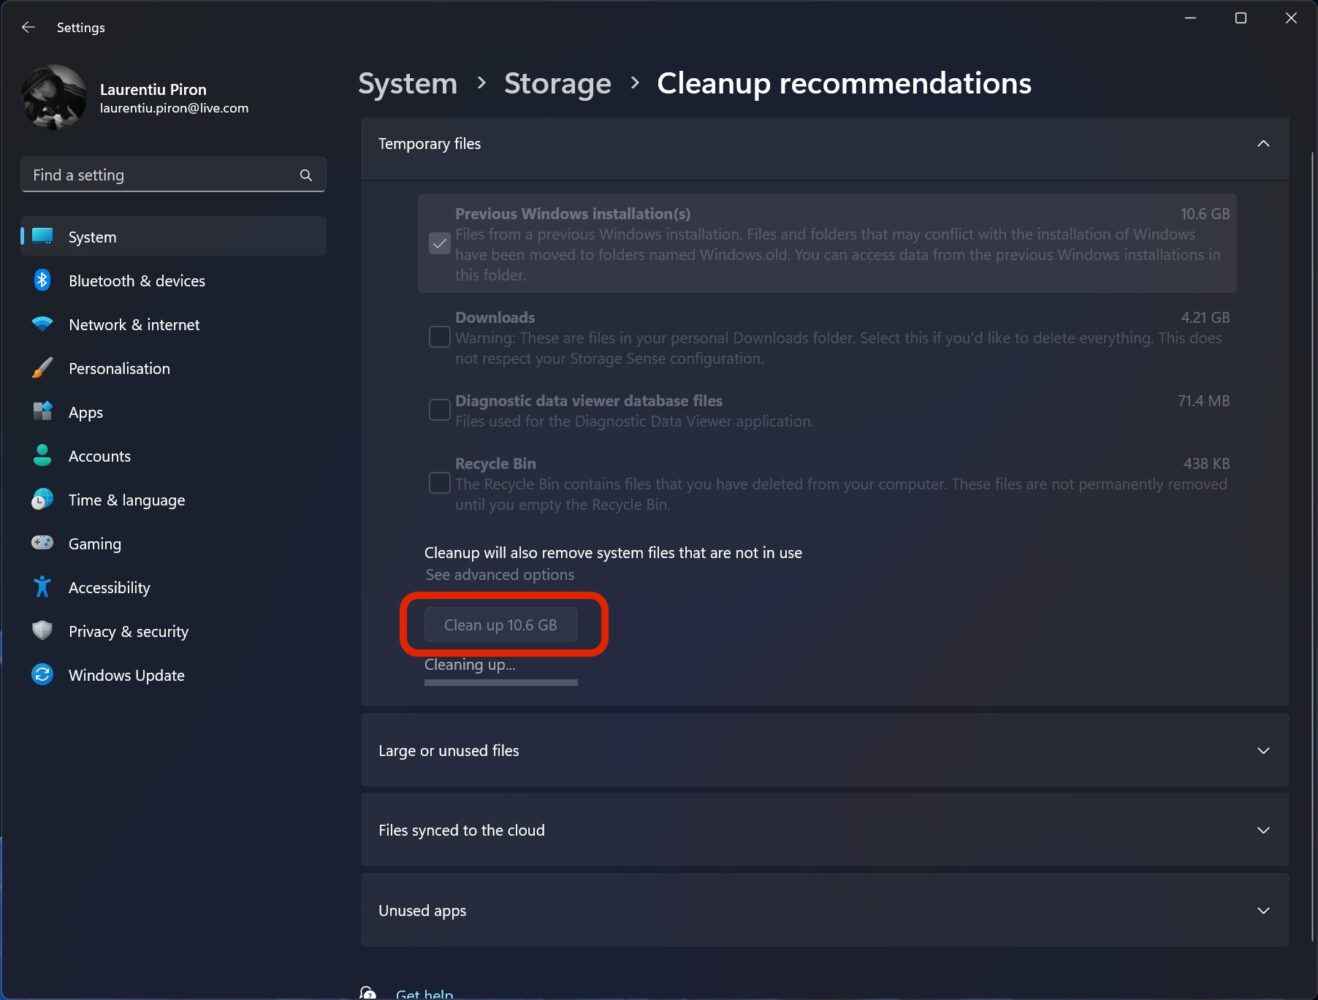Click the Personalisation brush icon
The height and width of the screenshot is (1000, 1318).
[x=42, y=368]
